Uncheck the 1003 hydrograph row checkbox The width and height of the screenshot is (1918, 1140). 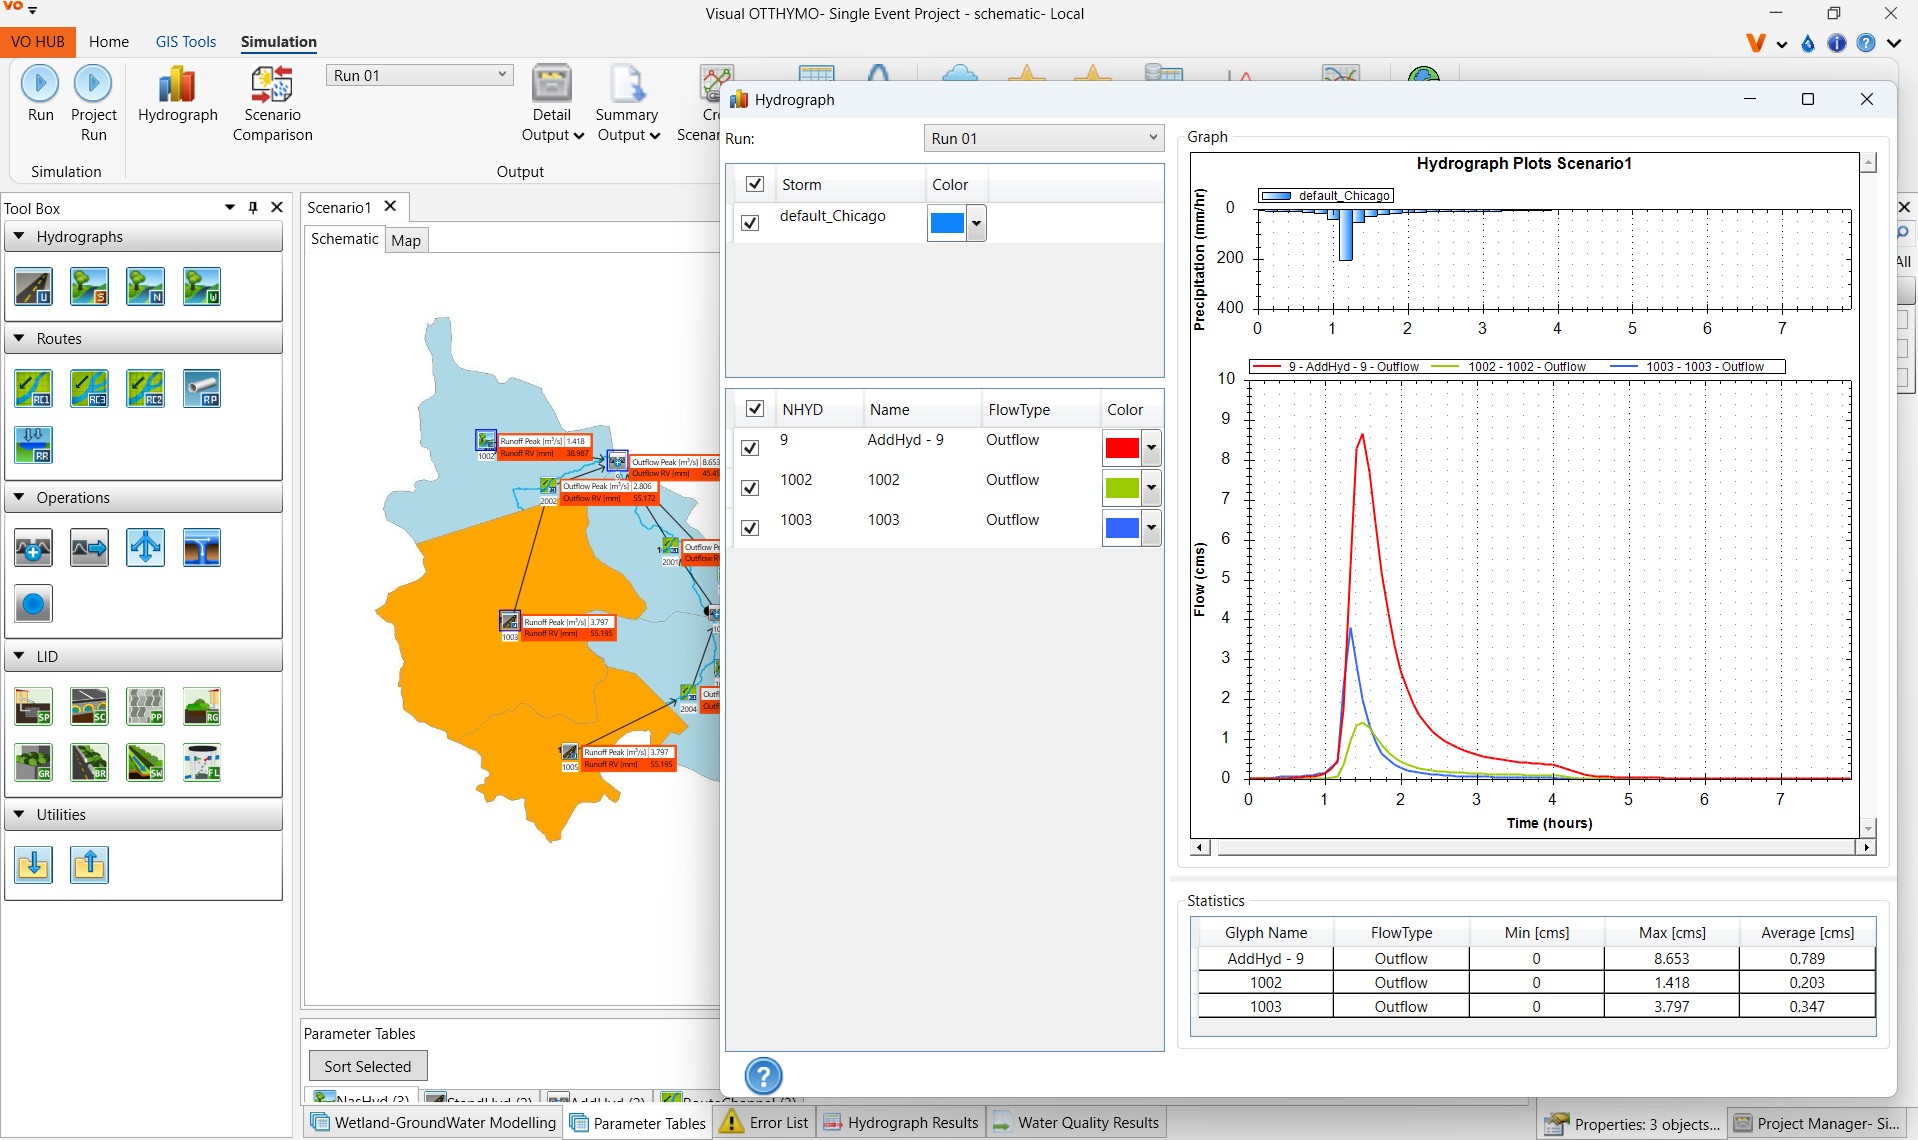(x=750, y=527)
